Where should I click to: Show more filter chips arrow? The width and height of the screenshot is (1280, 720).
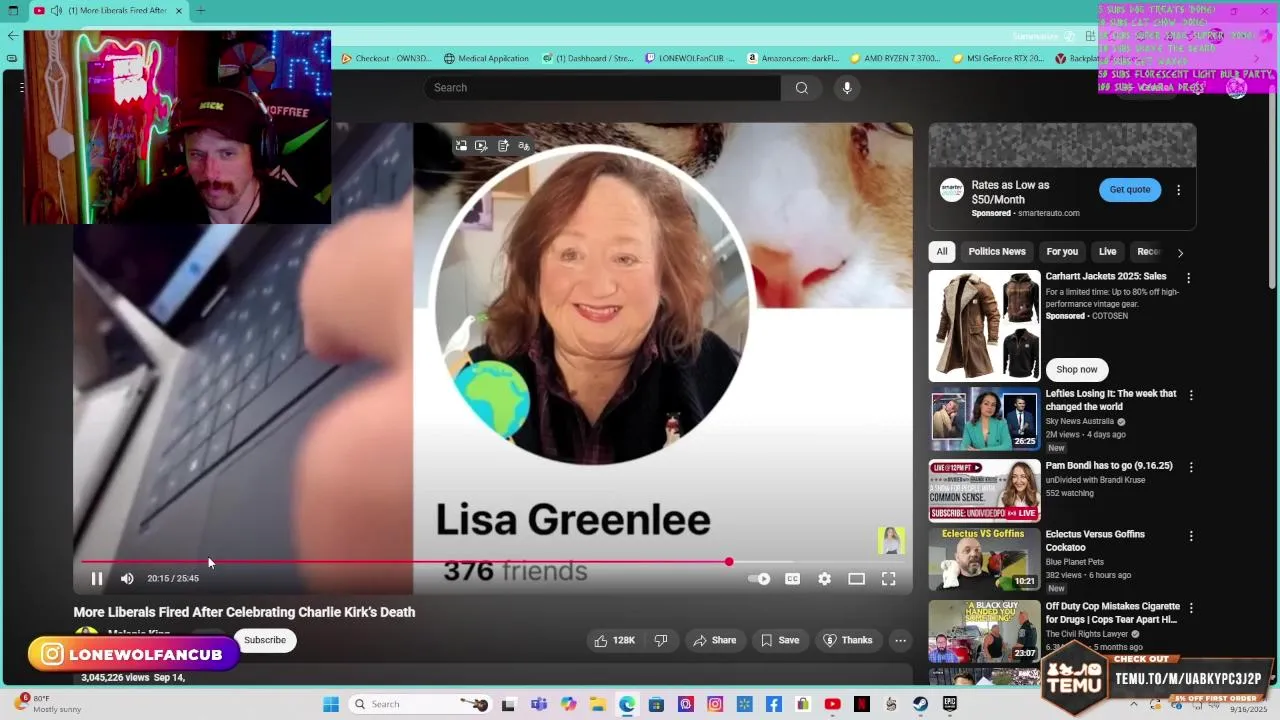click(1180, 253)
